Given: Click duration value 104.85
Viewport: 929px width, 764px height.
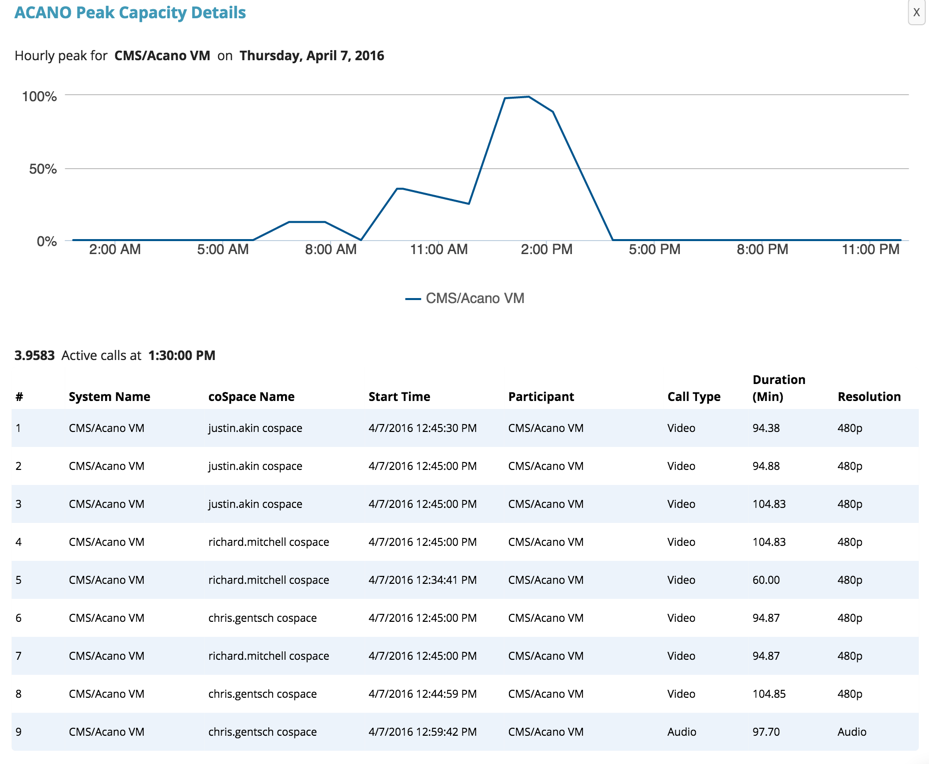Looking at the screenshot, I should (769, 694).
